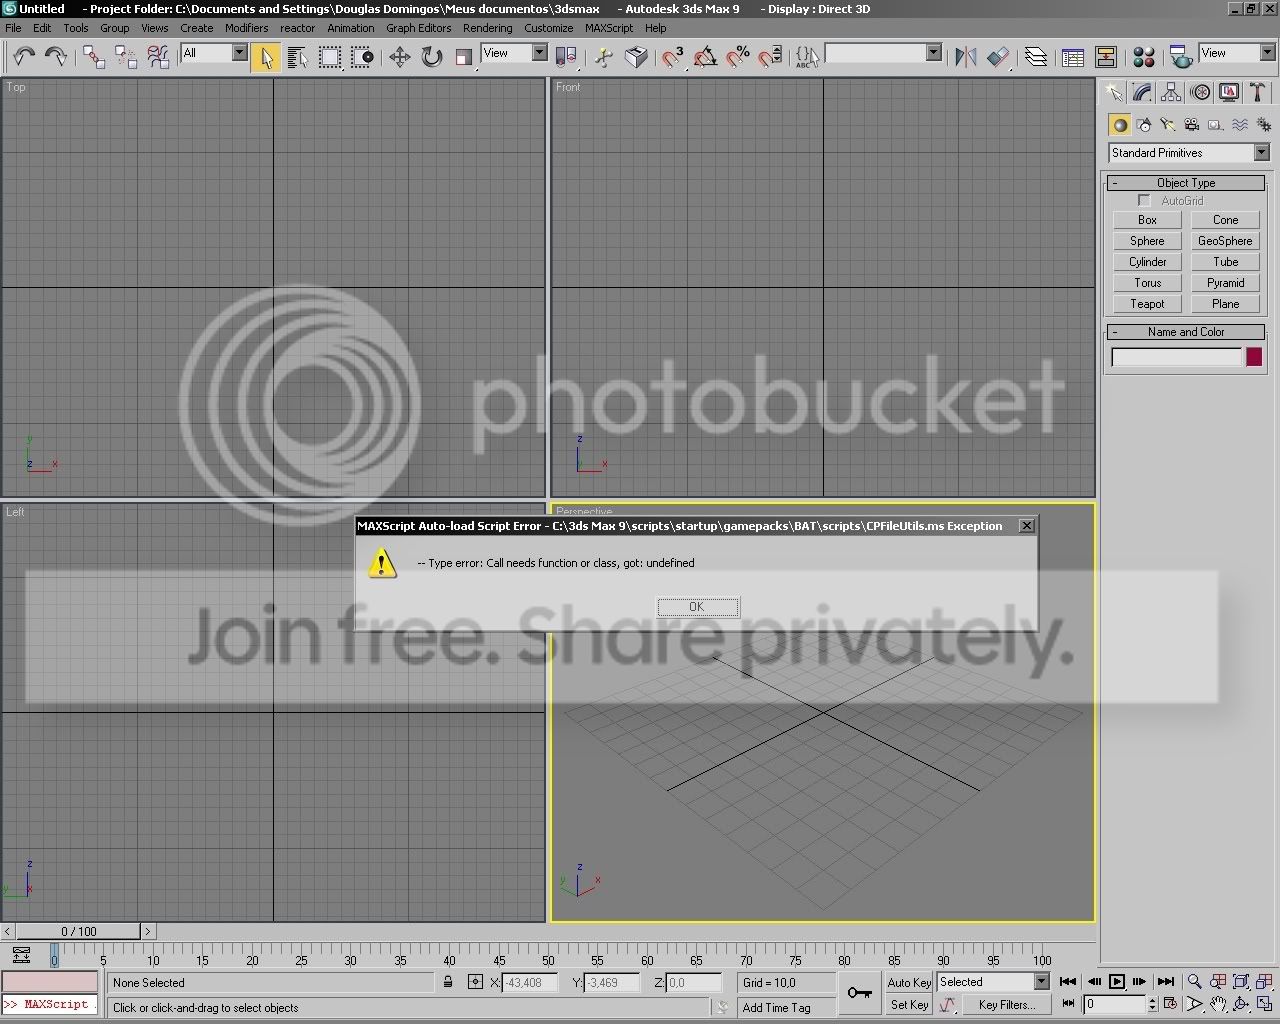Open the All selection filter dropdown
The height and width of the screenshot is (1024, 1280).
[214, 53]
